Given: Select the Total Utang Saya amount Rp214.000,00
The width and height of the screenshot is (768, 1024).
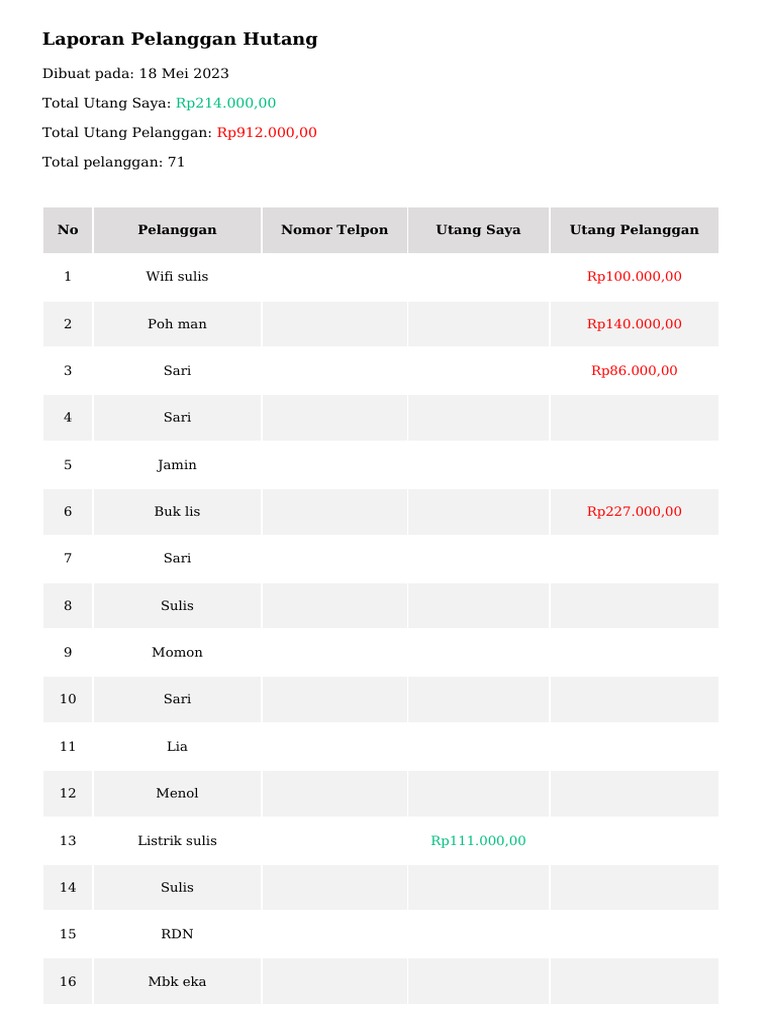Looking at the screenshot, I should [x=226, y=103].
